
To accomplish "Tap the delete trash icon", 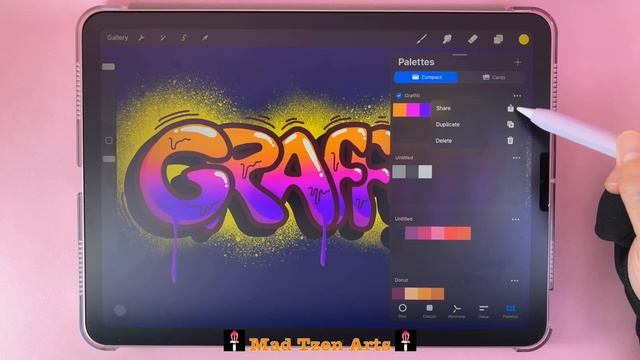I will point(510,140).
